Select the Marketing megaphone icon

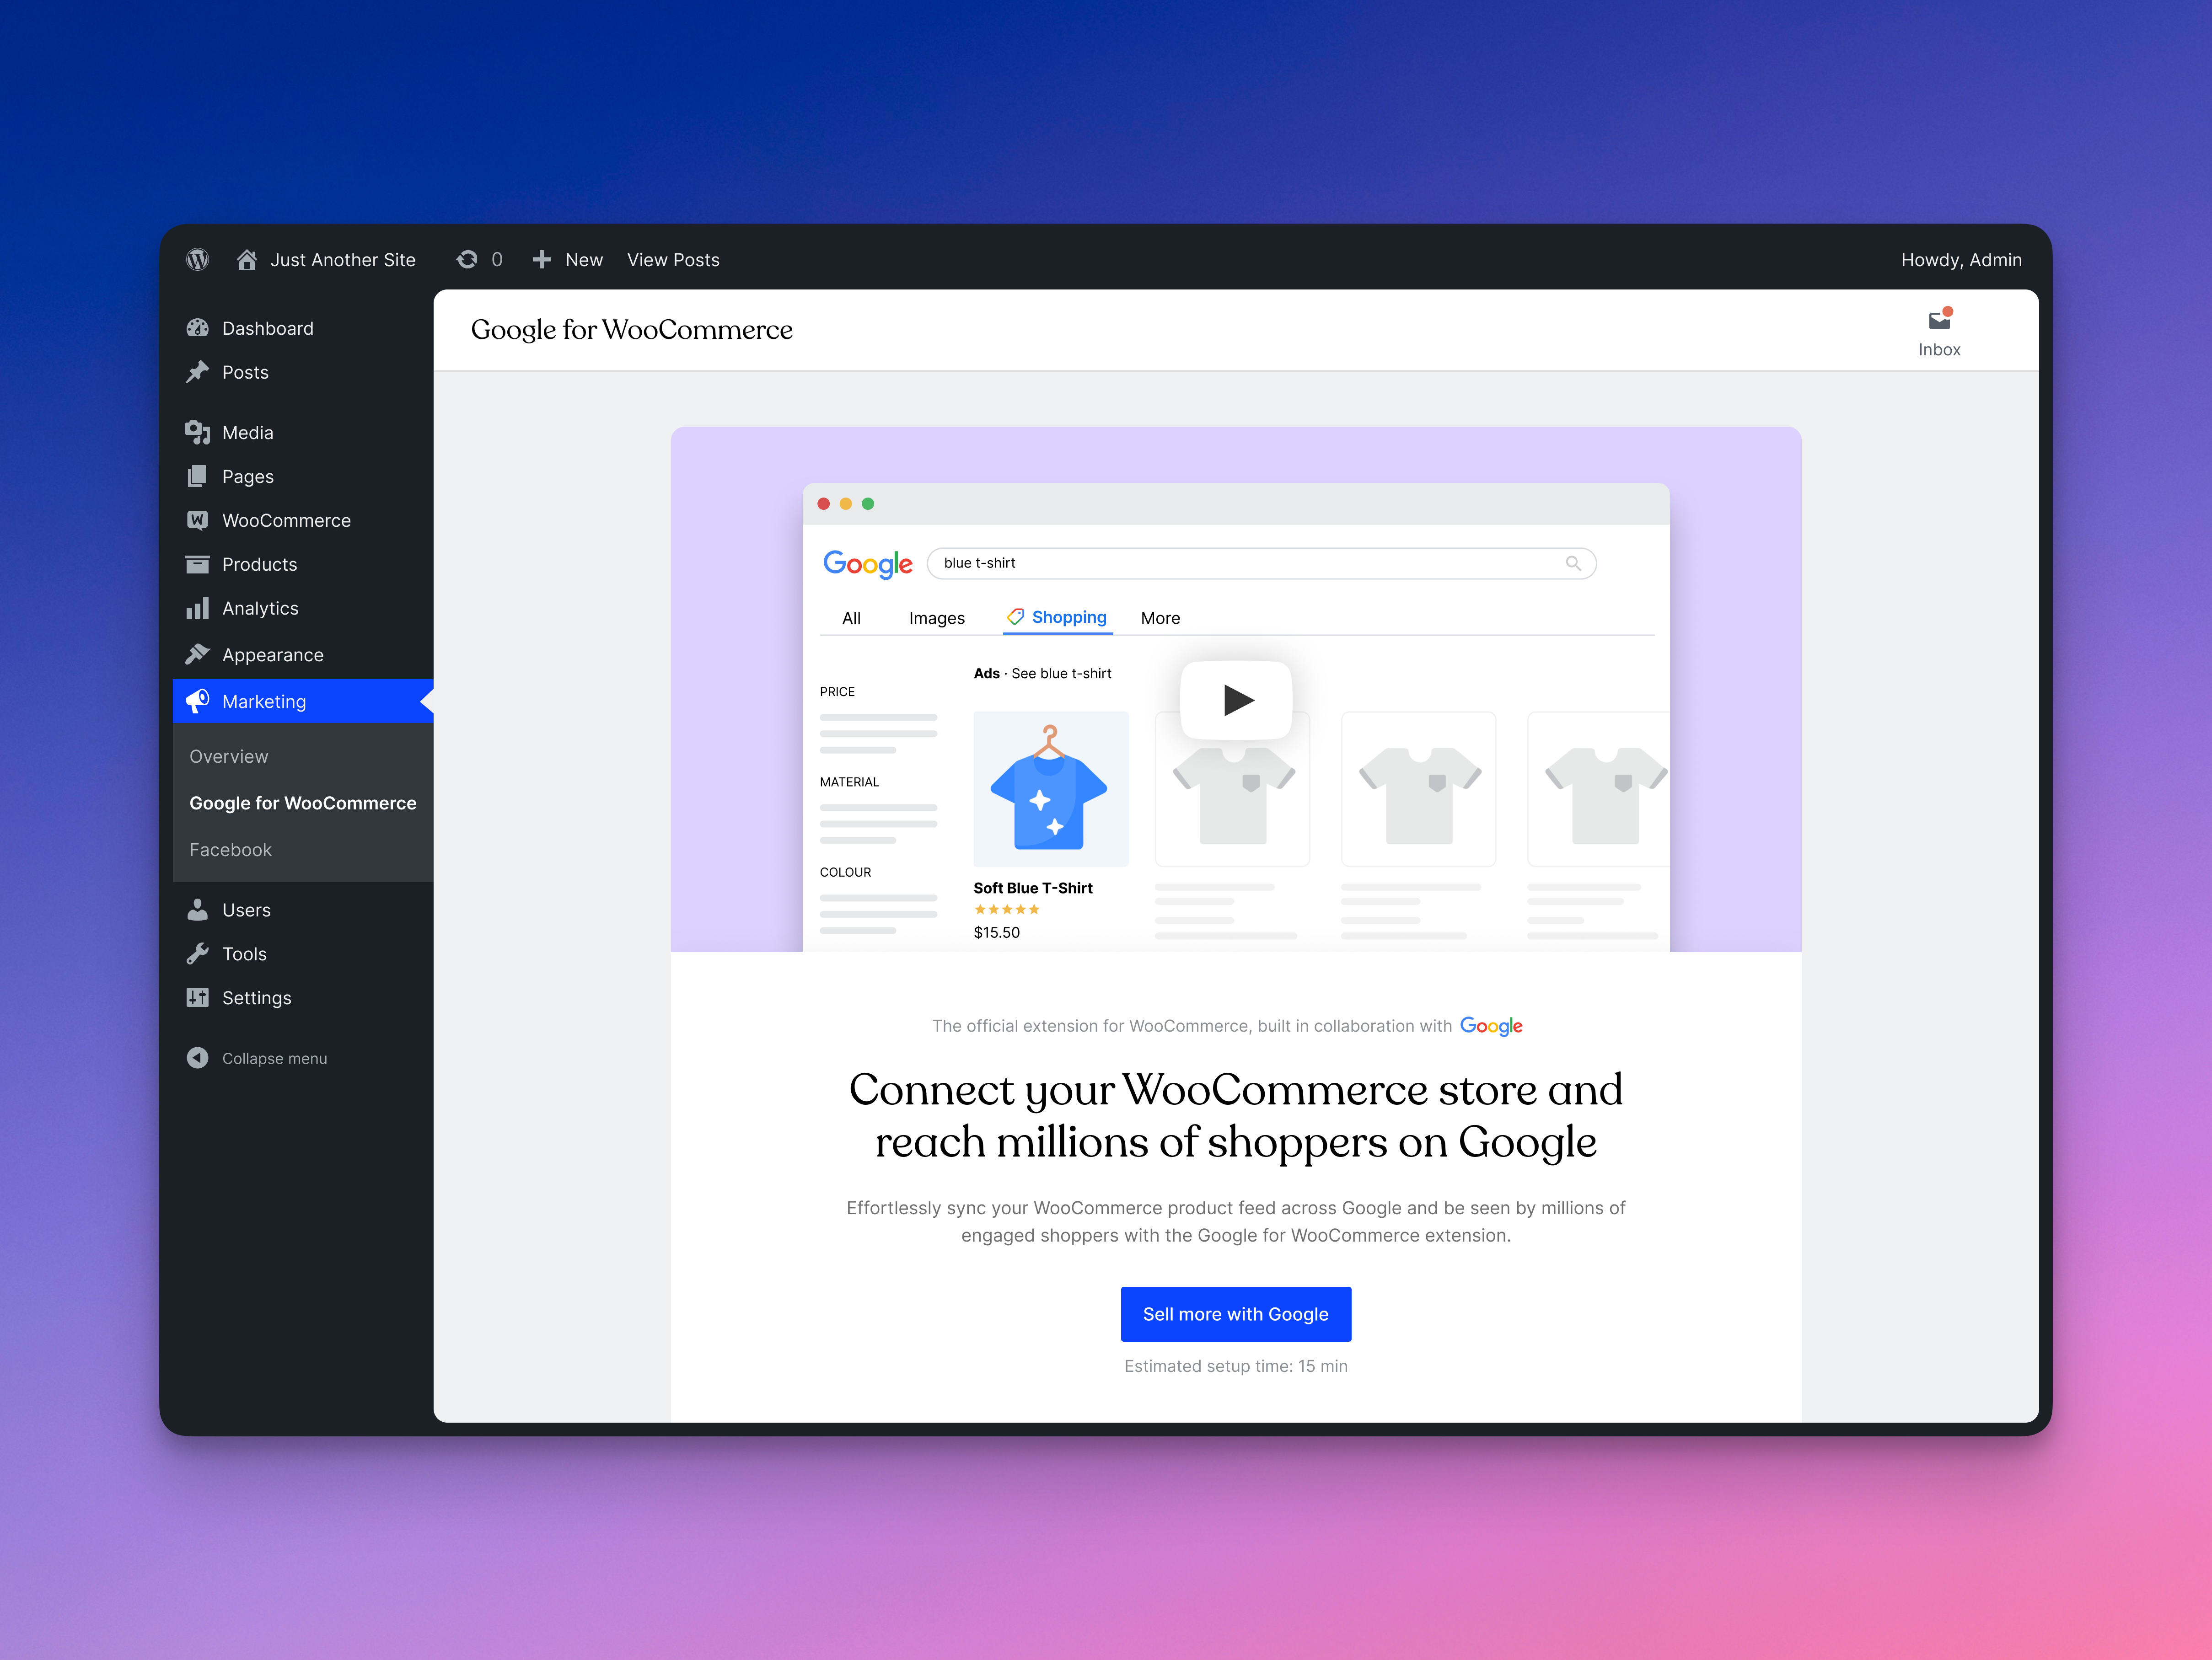coord(198,701)
